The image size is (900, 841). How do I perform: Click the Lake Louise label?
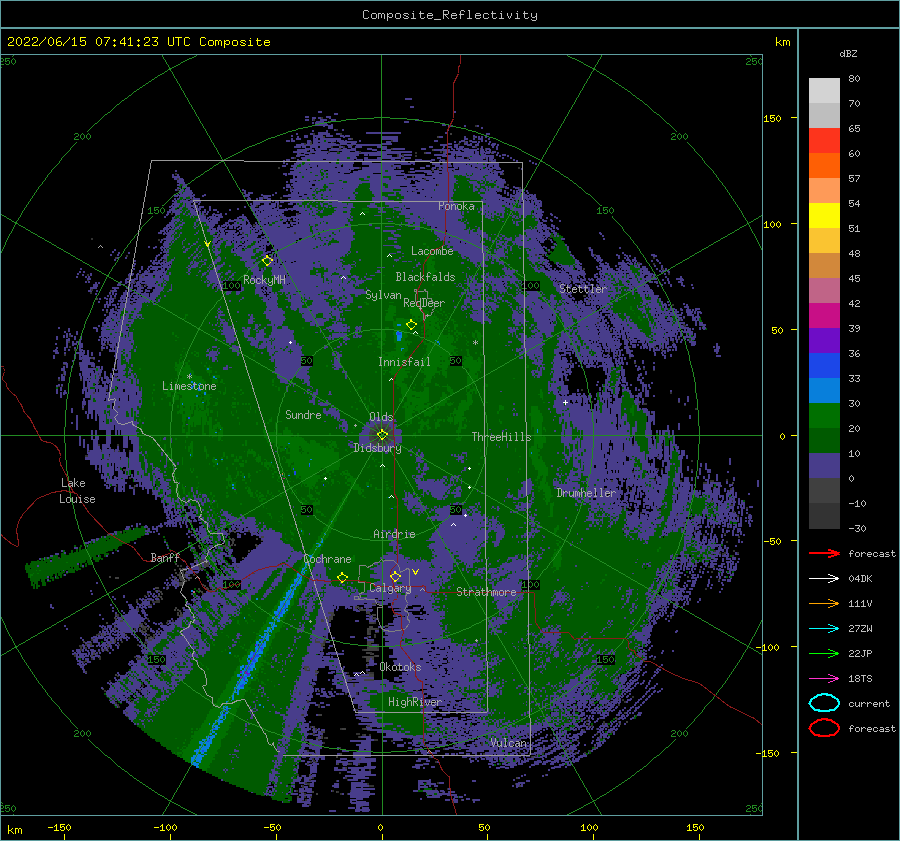77,491
